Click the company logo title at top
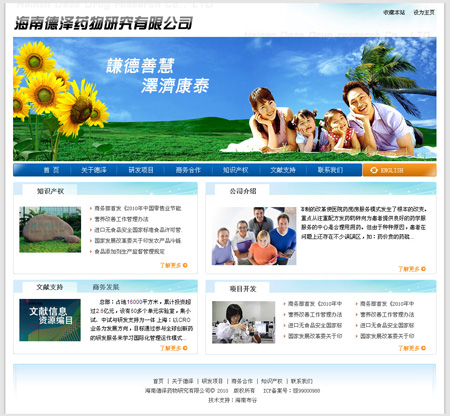The height and width of the screenshot is (416, 450). click(x=103, y=23)
